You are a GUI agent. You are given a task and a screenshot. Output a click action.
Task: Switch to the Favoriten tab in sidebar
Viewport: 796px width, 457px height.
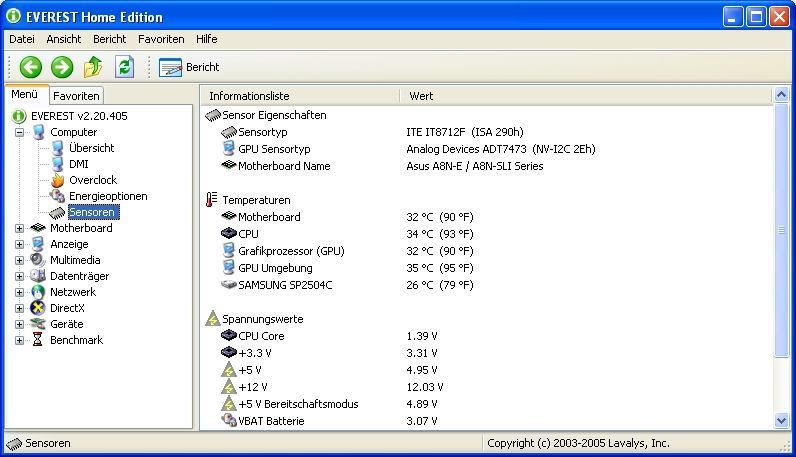76,96
